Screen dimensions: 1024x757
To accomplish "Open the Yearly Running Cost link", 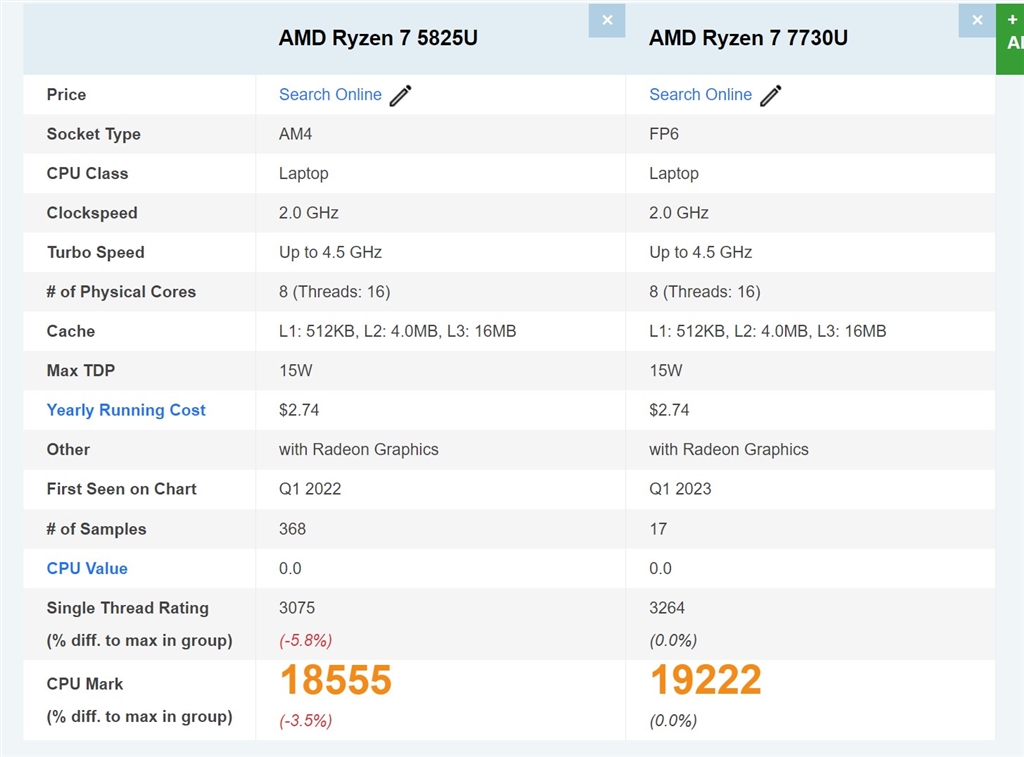I will [x=126, y=410].
